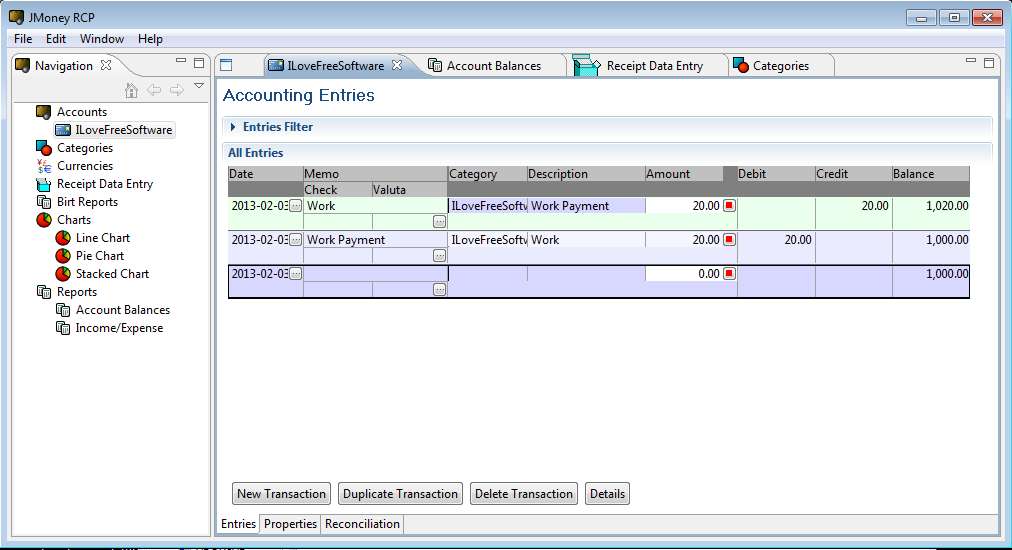Open date picker for the Work entry
The height and width of the screenshot is (550, 1012).
point(295,206)
